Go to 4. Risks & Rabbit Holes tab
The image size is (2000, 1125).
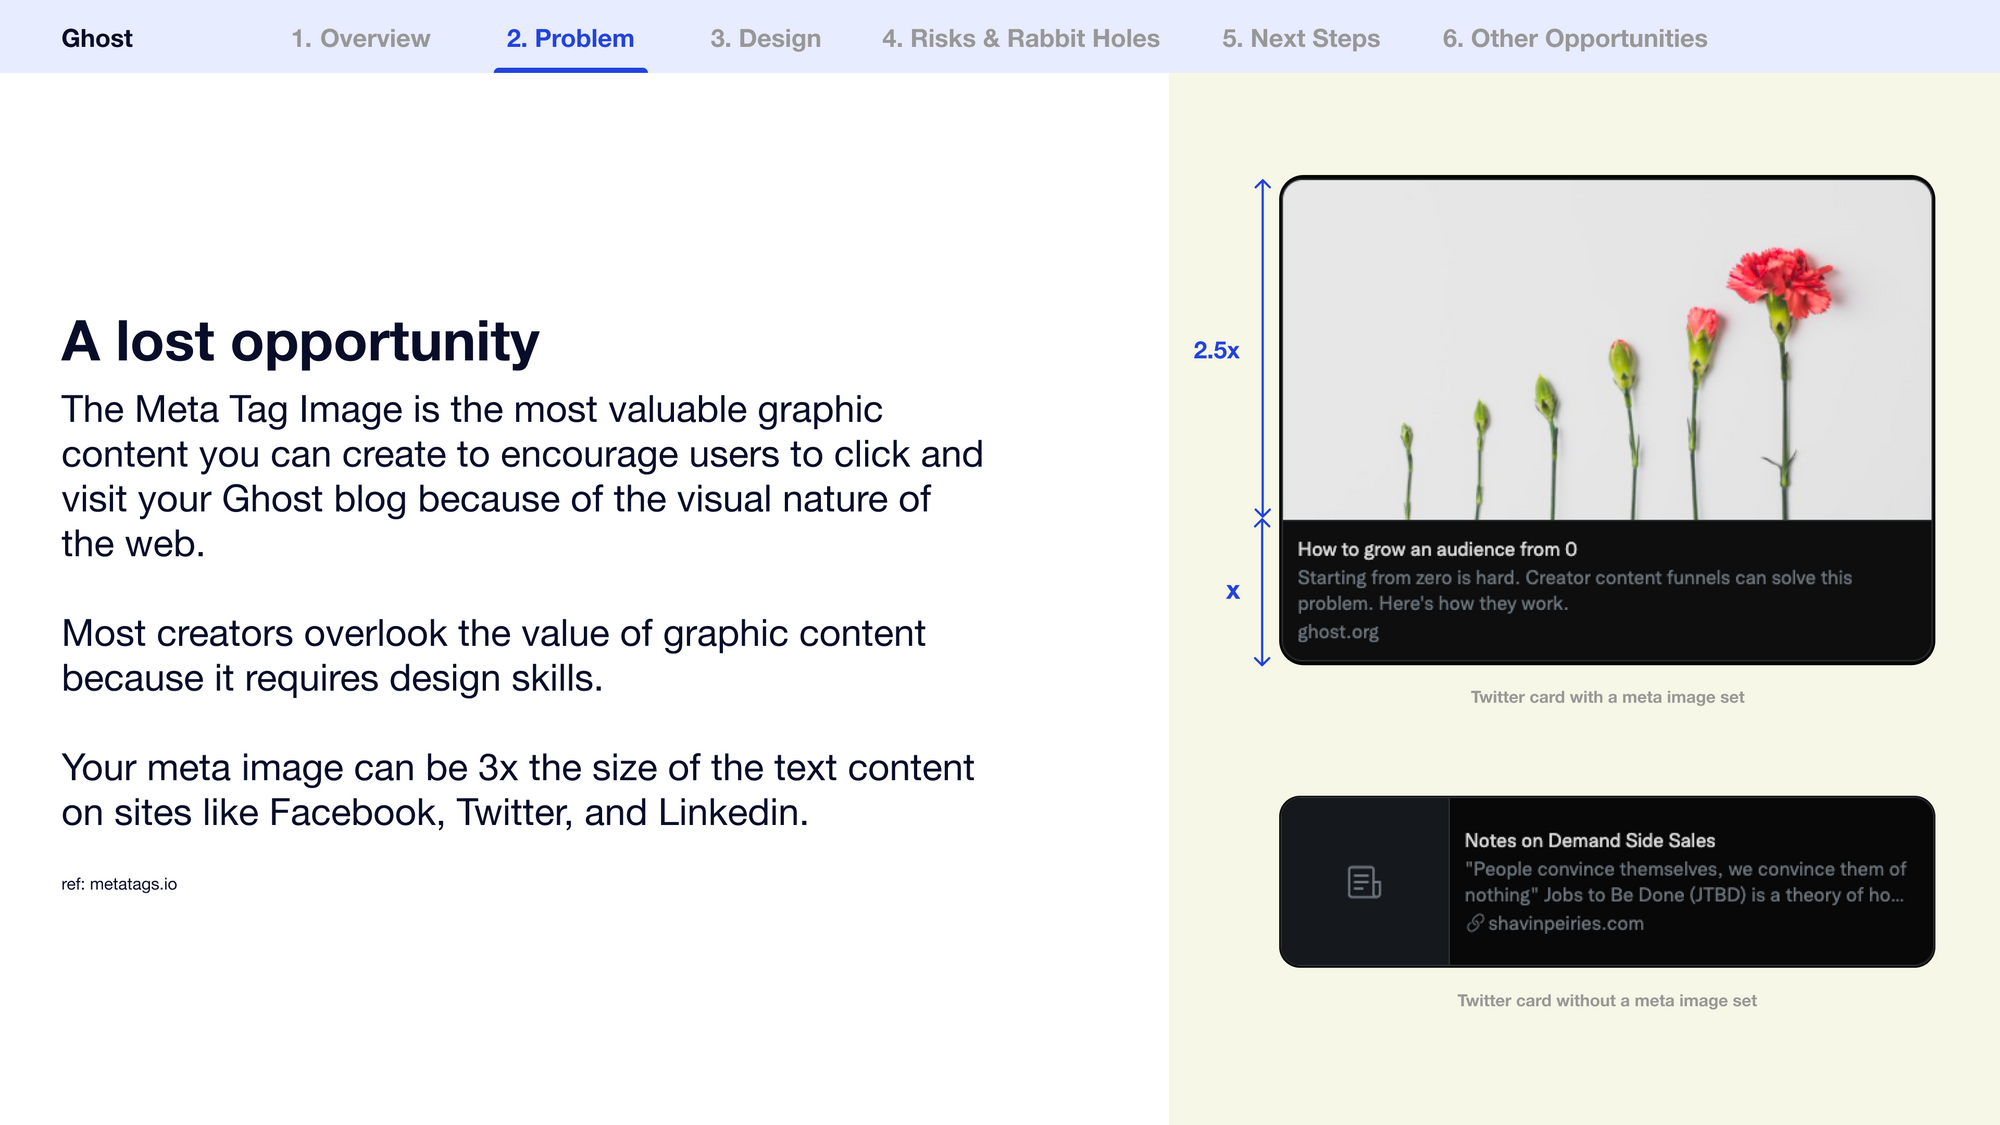point(1021,38)
